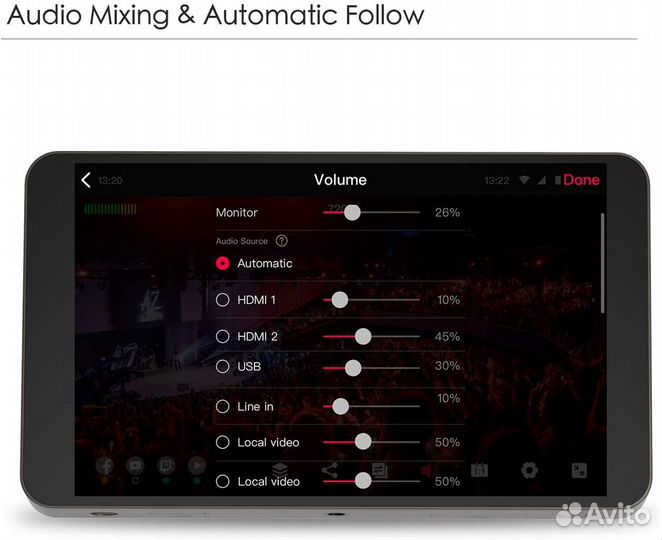Click the vertical scrollbar on the right
This screenshot has height=540, width=662.
coord(602,263)
